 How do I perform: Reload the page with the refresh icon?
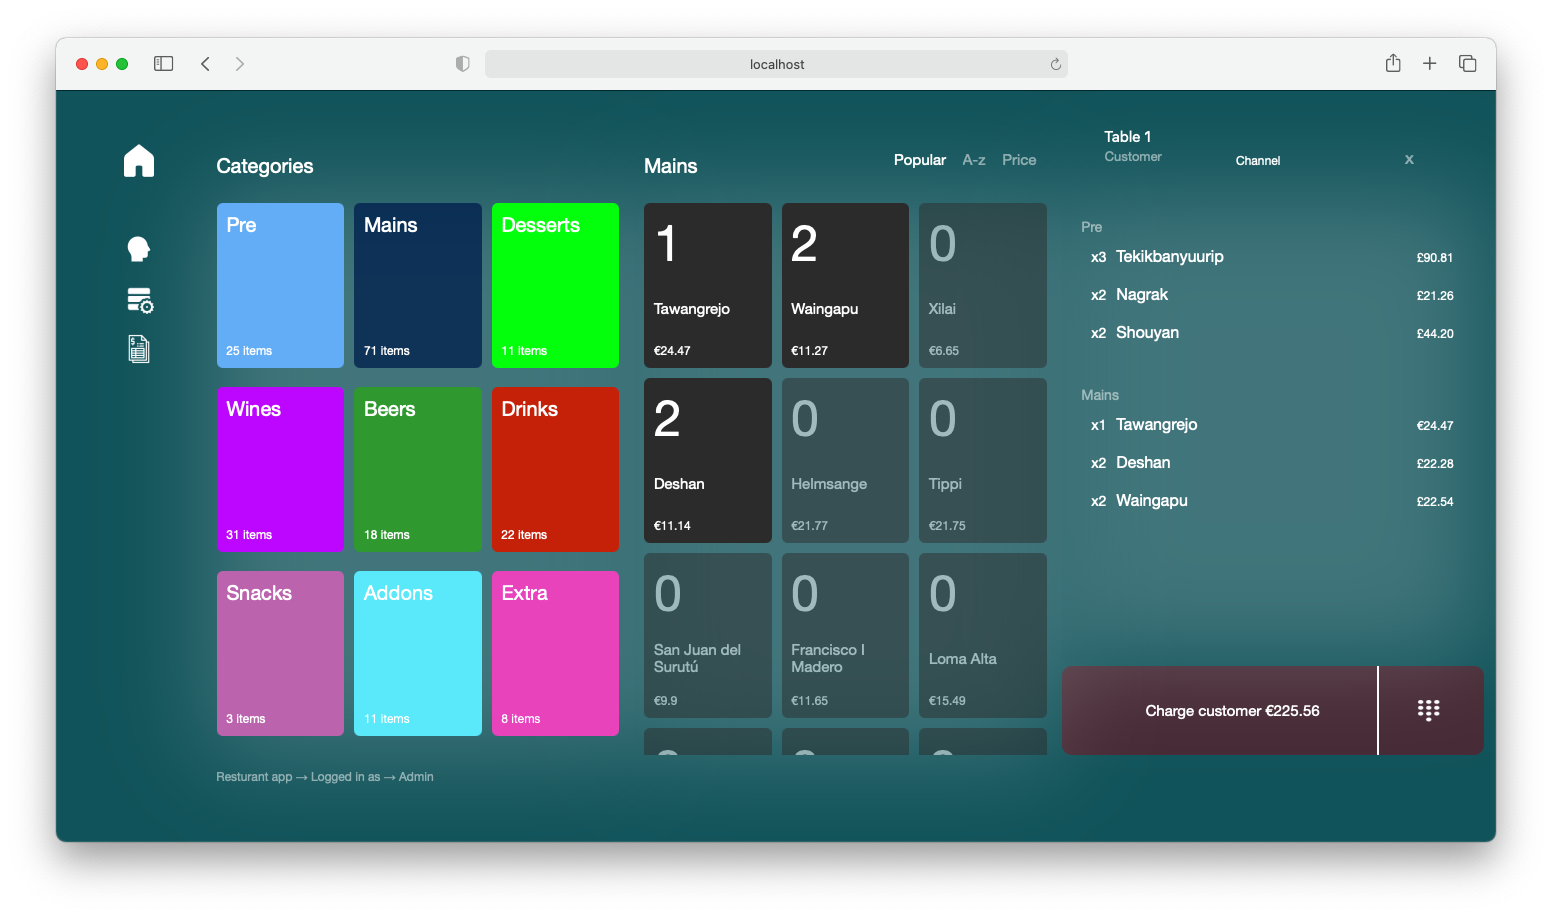(x=1055, y=63)
